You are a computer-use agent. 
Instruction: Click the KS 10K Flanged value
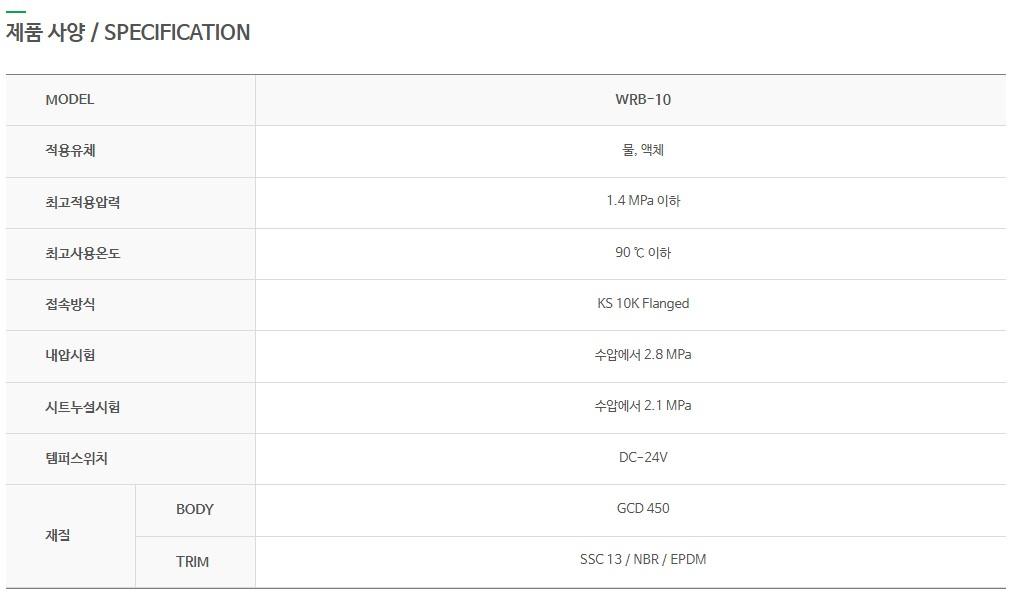pyautogui.click(x=643, y=303)
